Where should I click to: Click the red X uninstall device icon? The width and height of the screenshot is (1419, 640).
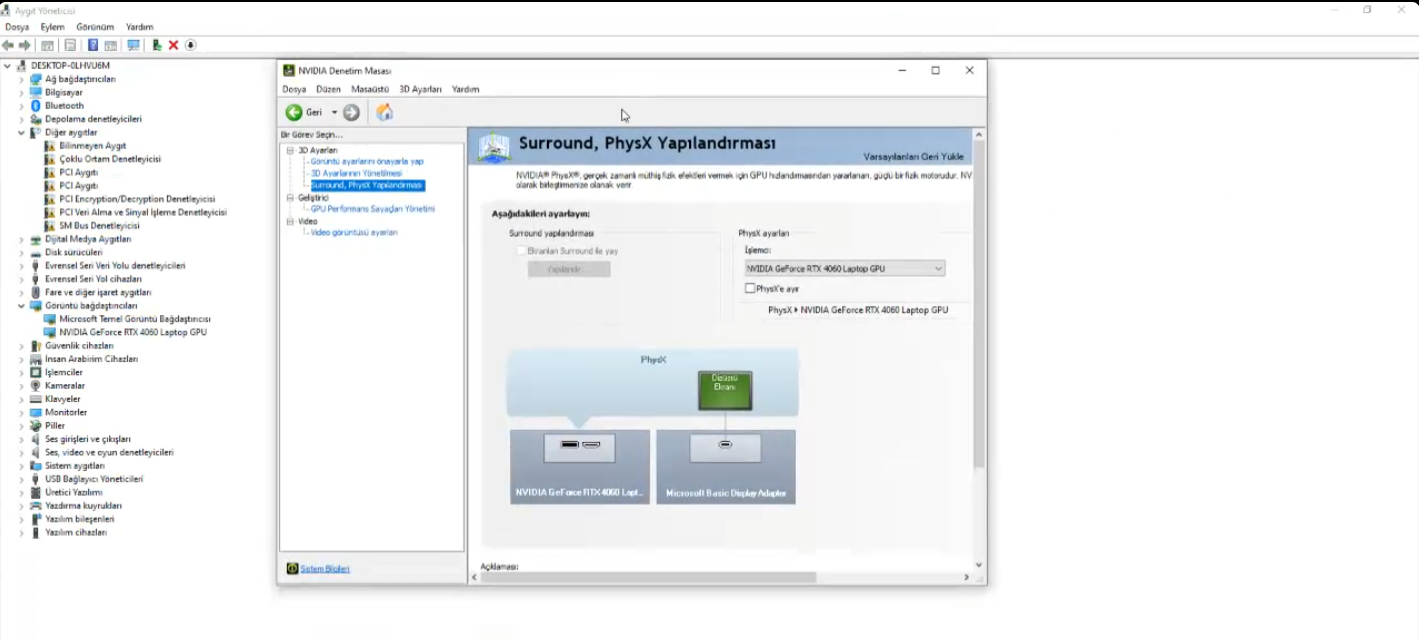point(173,45)
